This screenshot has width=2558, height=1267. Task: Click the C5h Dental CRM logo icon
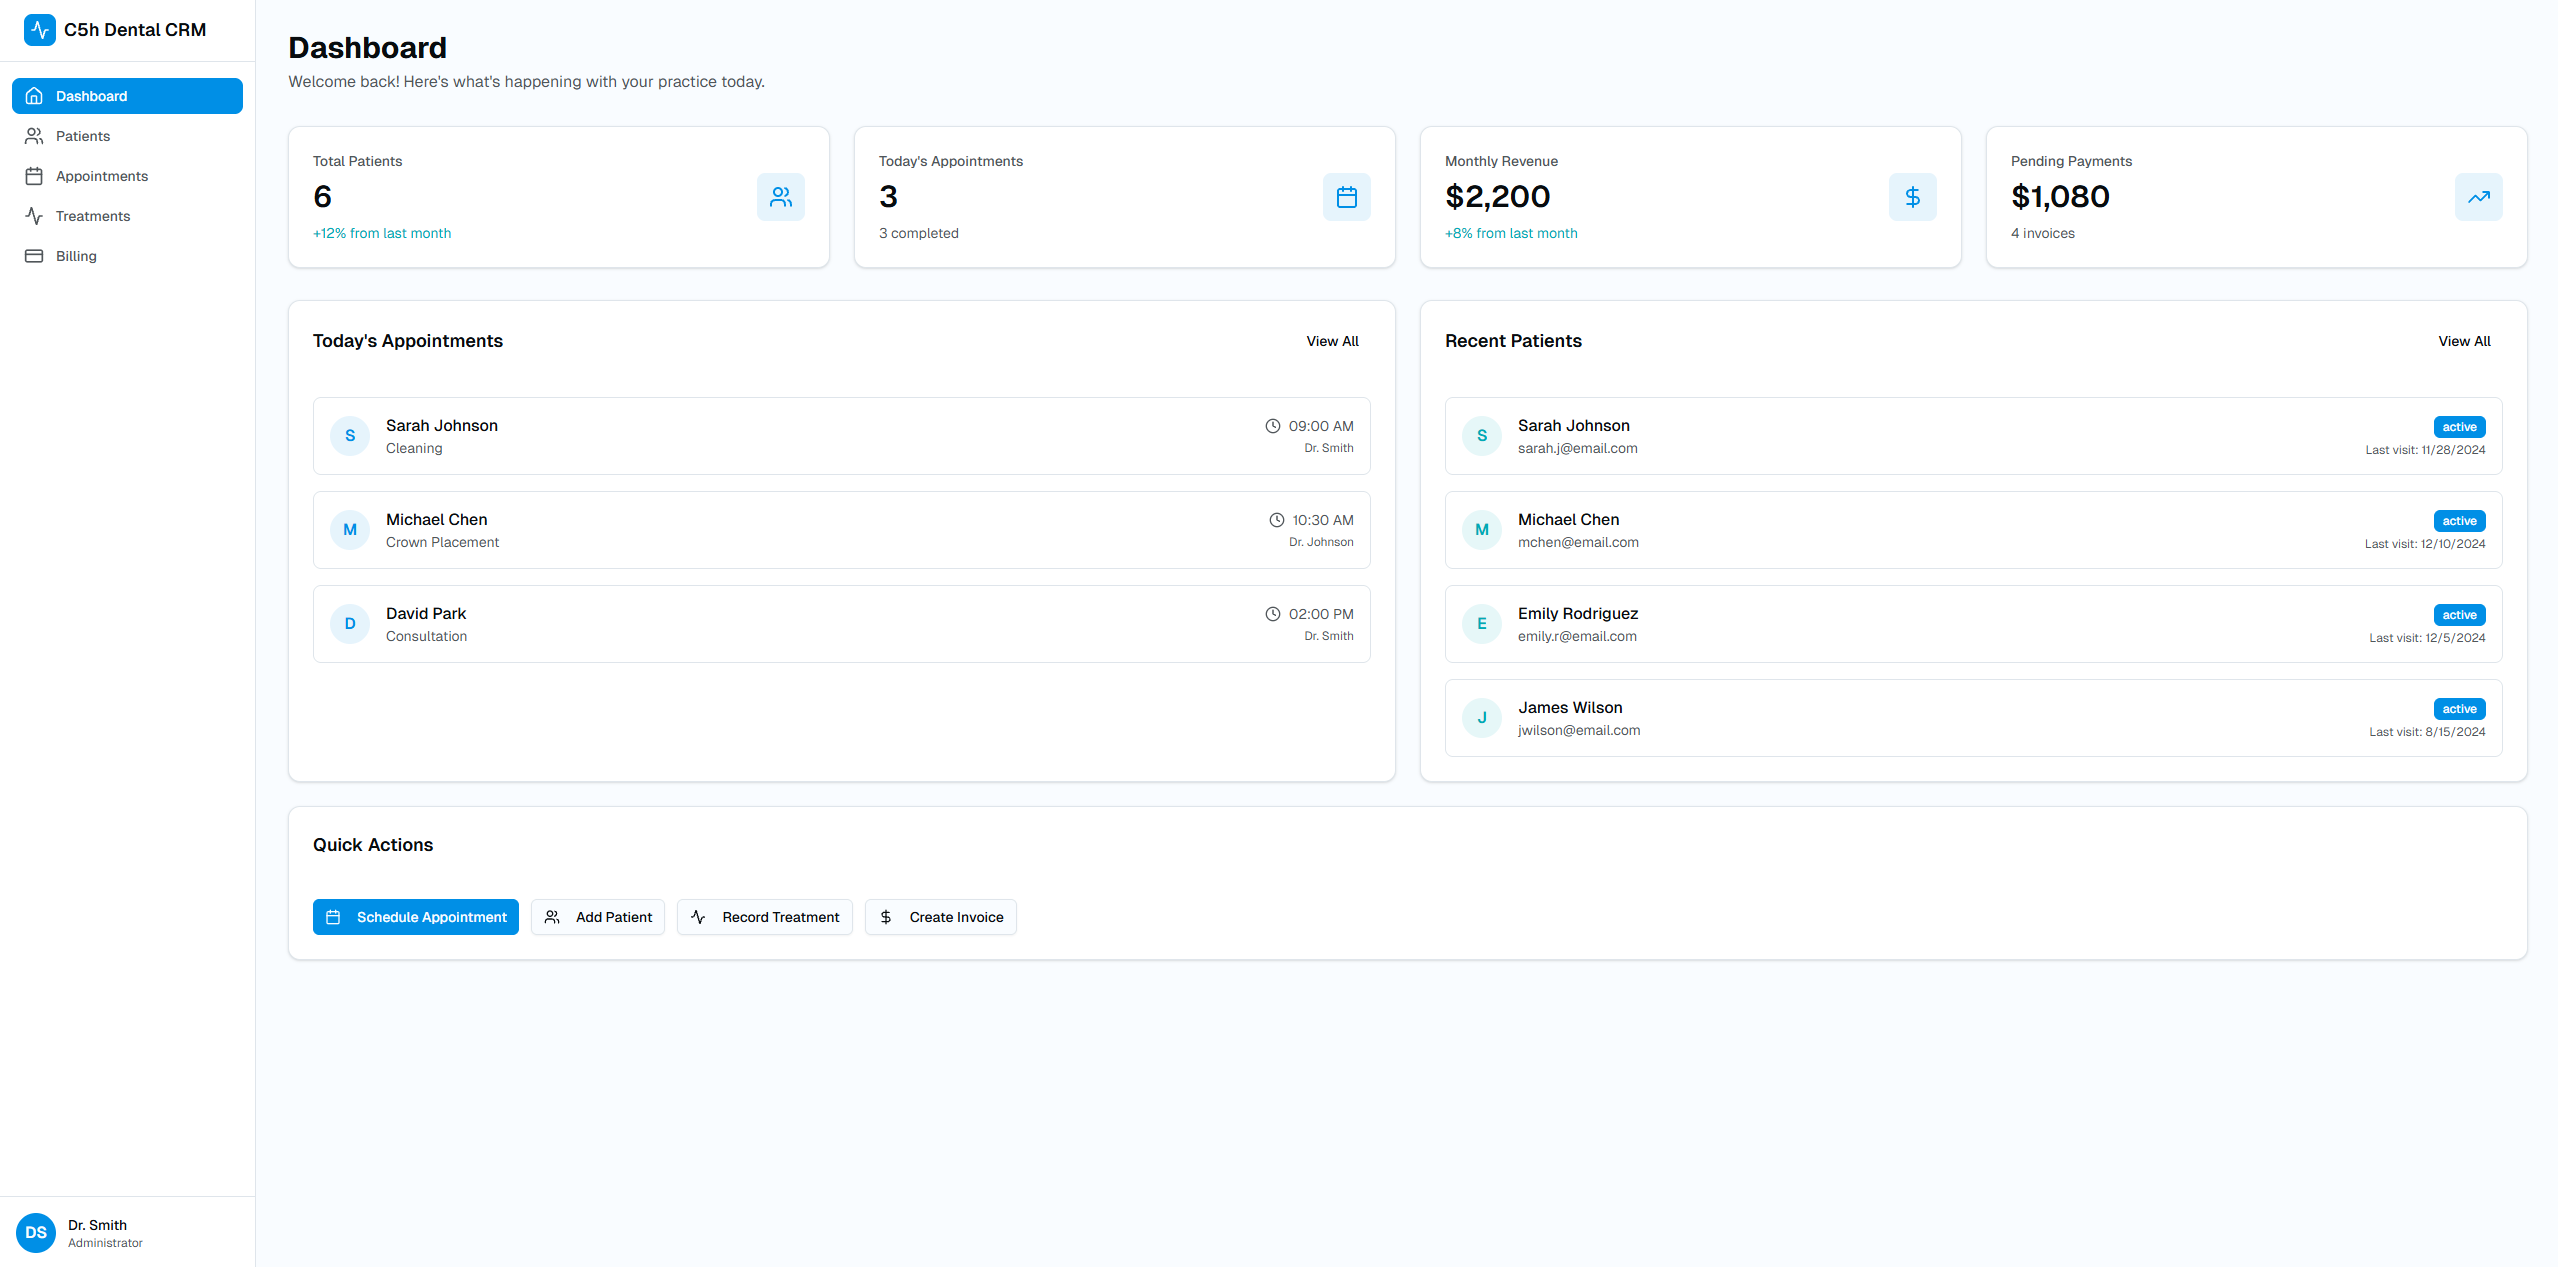pos(39,30)
